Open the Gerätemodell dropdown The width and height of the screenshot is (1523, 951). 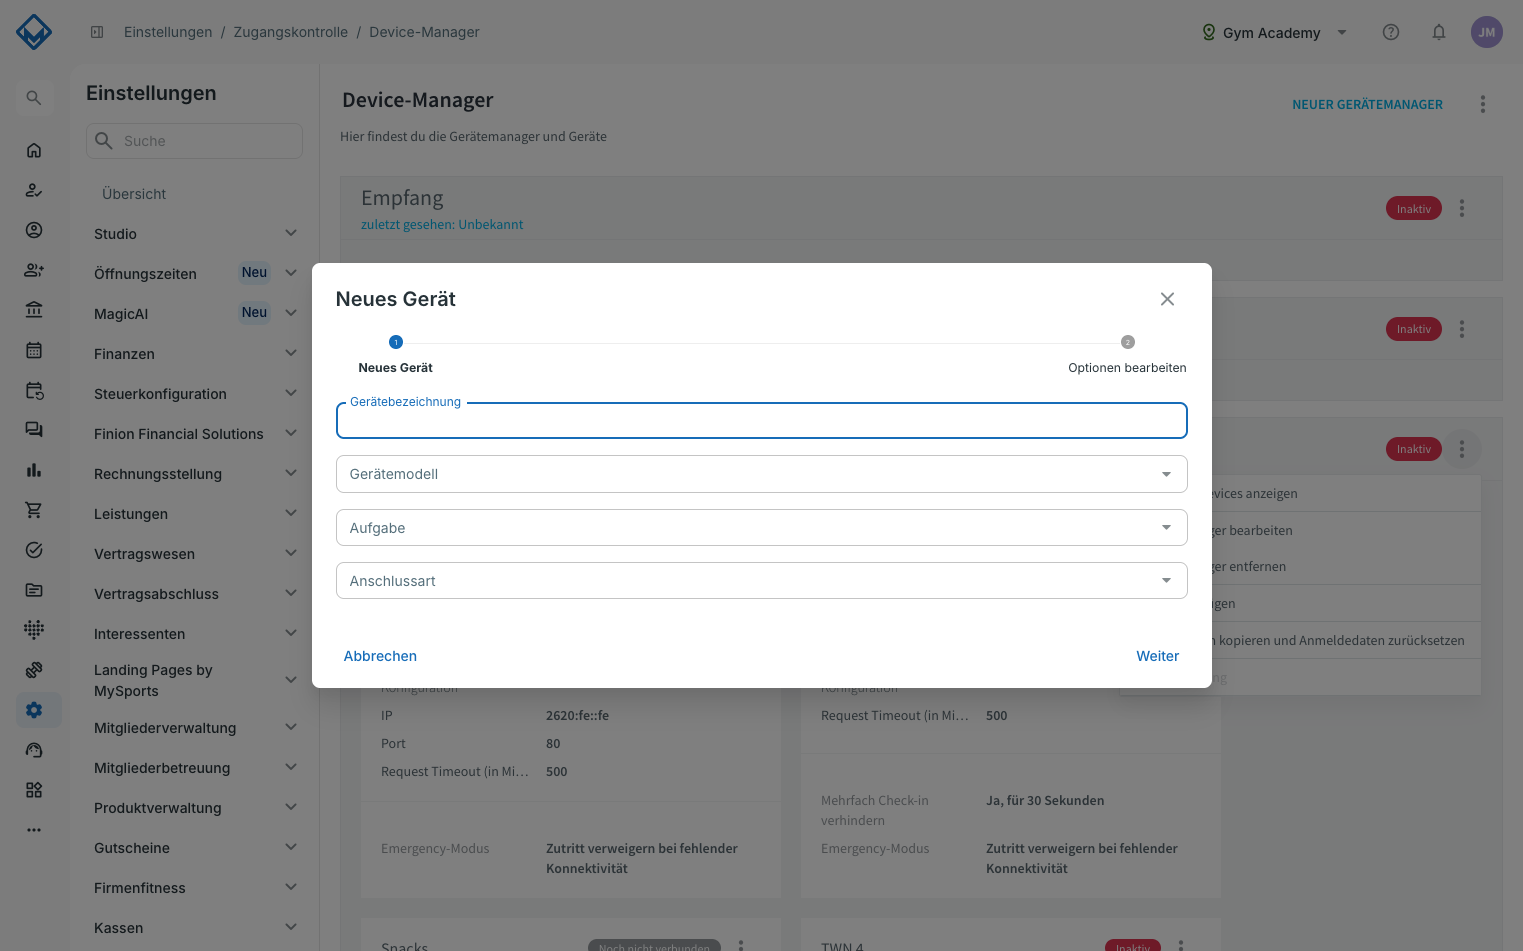click(762, 474)
